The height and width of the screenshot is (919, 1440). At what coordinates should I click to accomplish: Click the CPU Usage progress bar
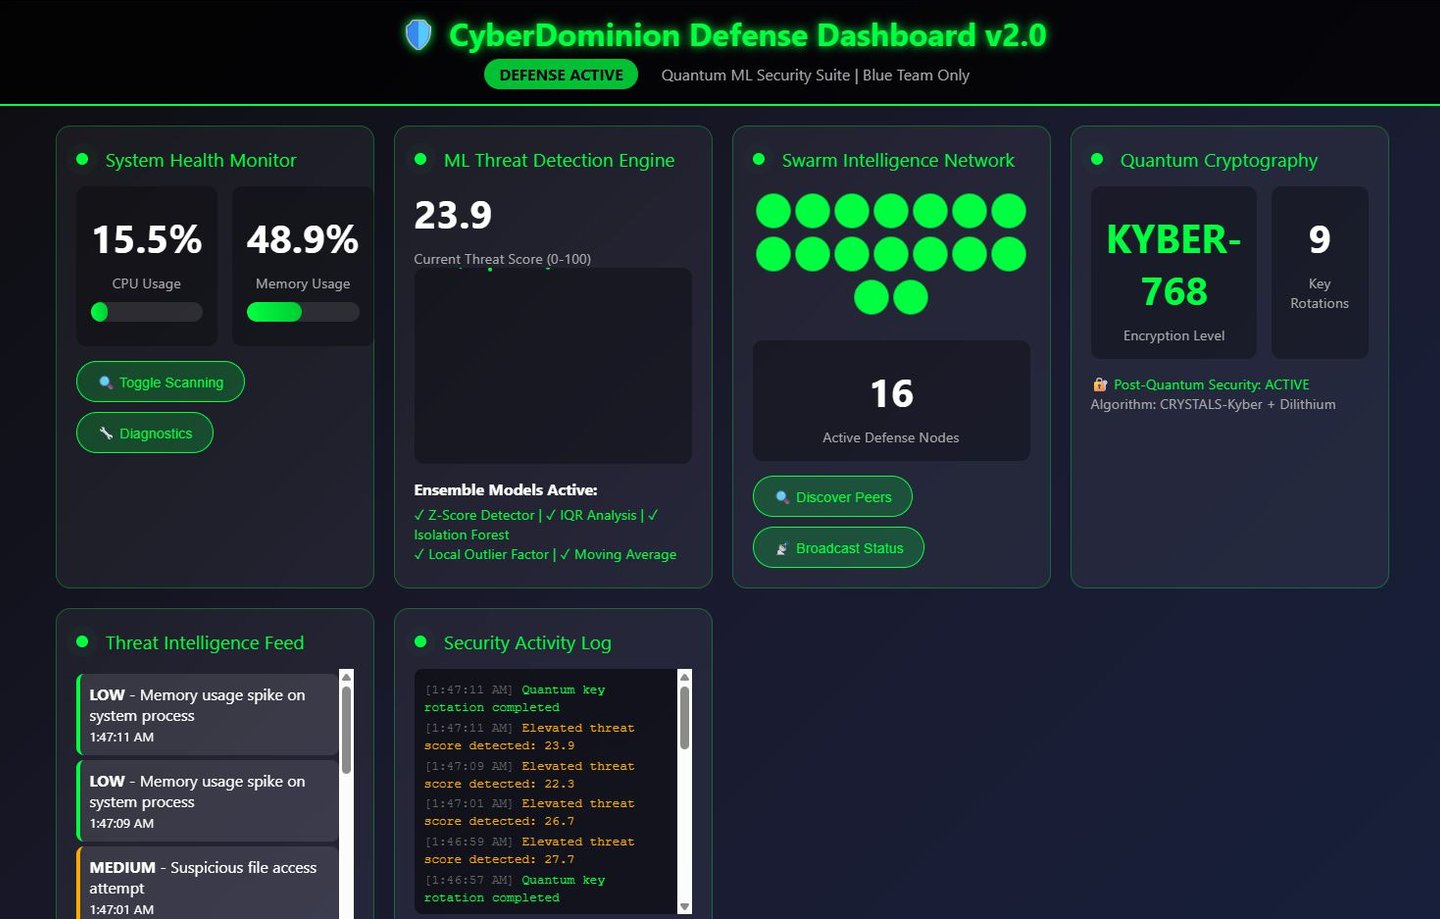click(147, 312)
